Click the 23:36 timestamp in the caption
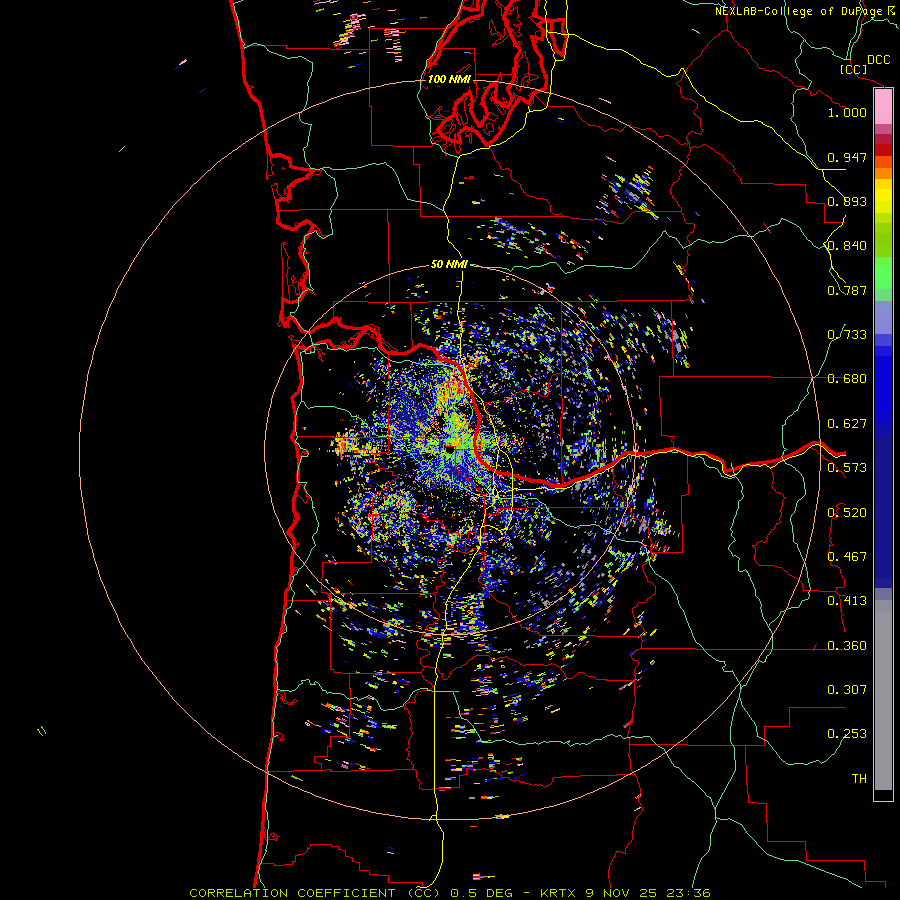The height and width of the screenshot is (900, 900). point(688,893)
